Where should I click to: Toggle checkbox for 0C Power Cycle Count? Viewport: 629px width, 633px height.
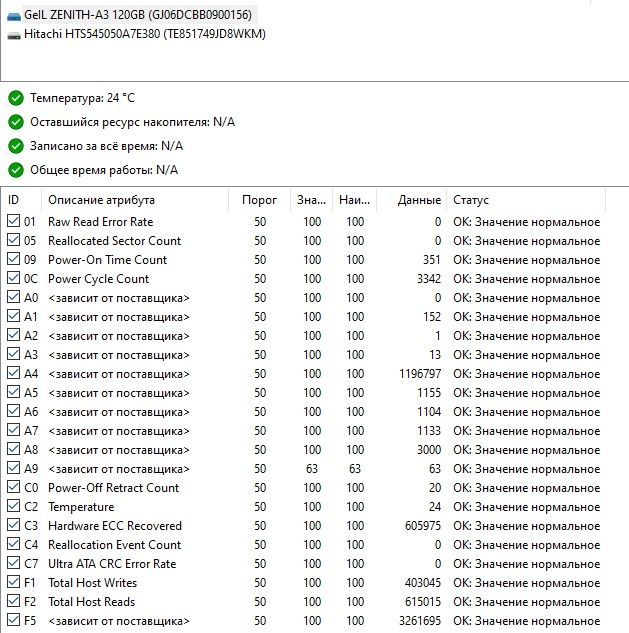point(13,278)
